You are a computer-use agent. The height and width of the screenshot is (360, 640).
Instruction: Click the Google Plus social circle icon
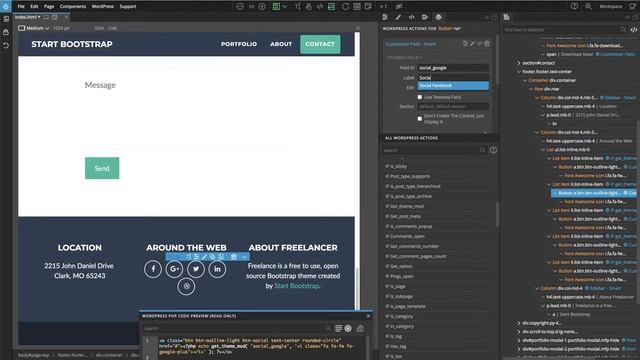coord(174,269)
